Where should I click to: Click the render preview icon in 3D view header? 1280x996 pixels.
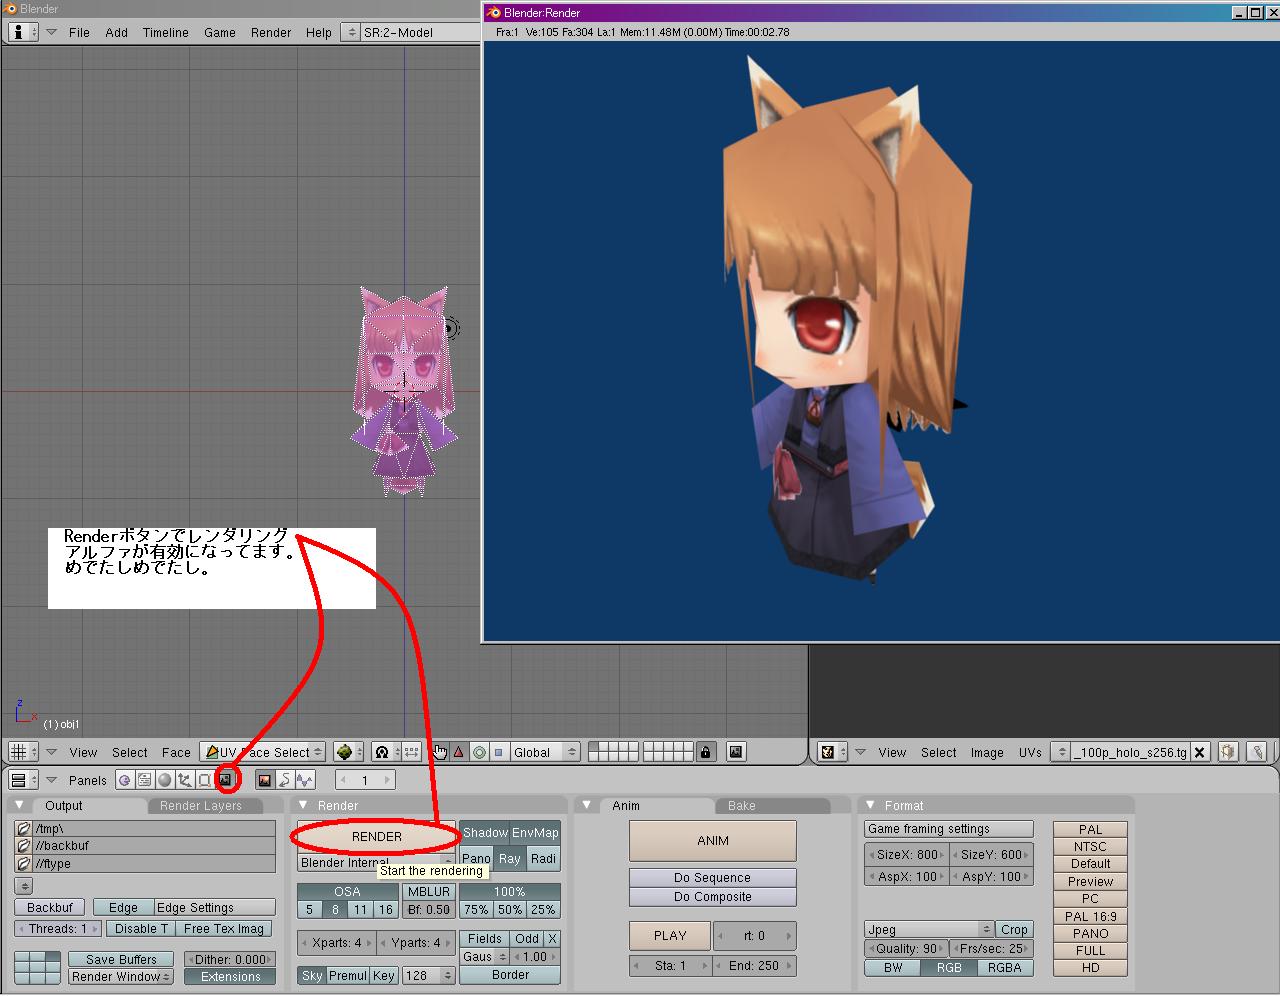[x=735, y=752]
